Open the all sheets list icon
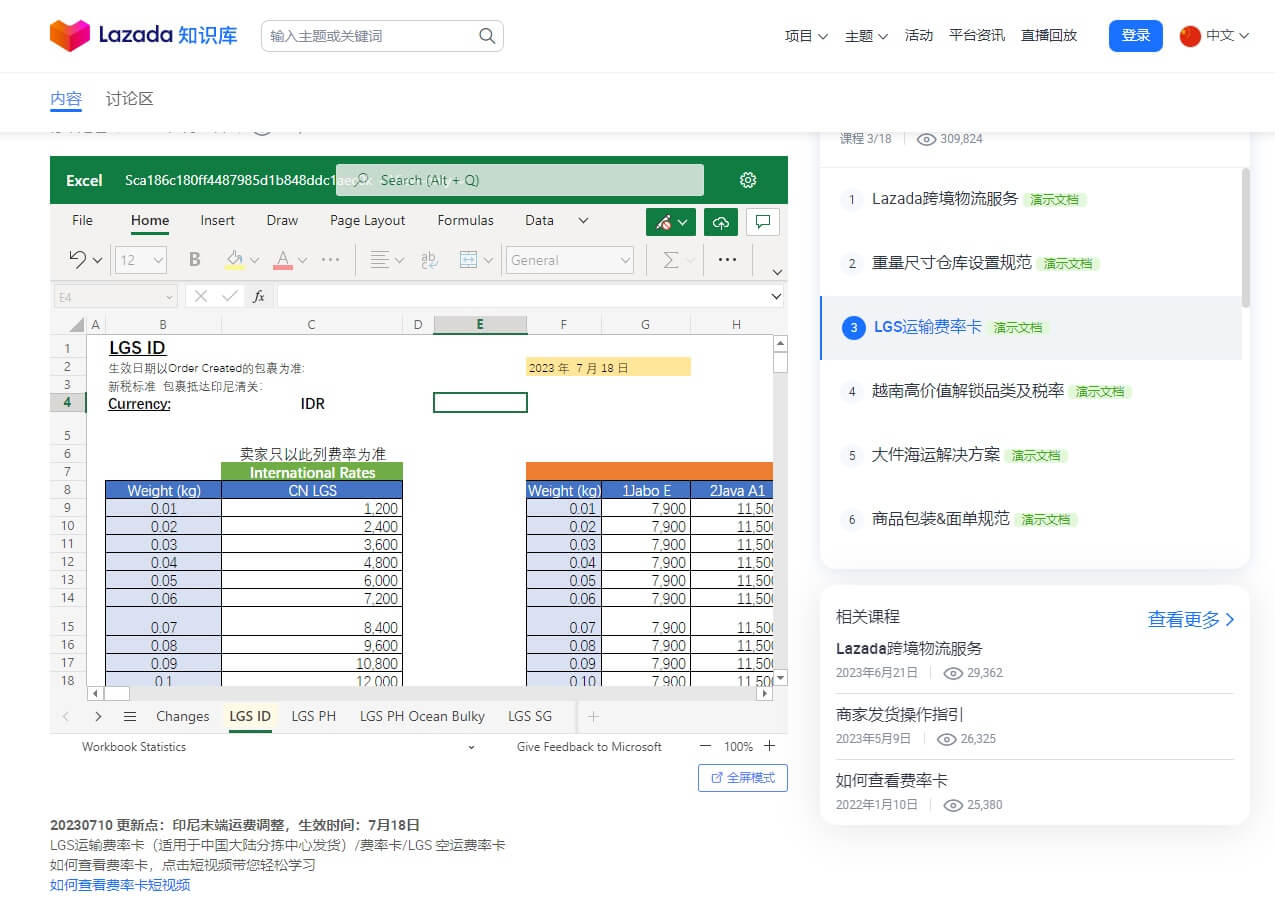 tap(130, 716)
